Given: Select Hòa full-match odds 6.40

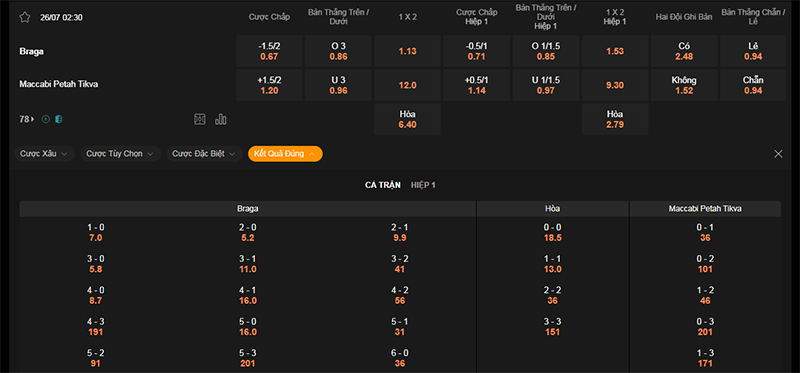Looking at the screenshot, I should [407, 119].
